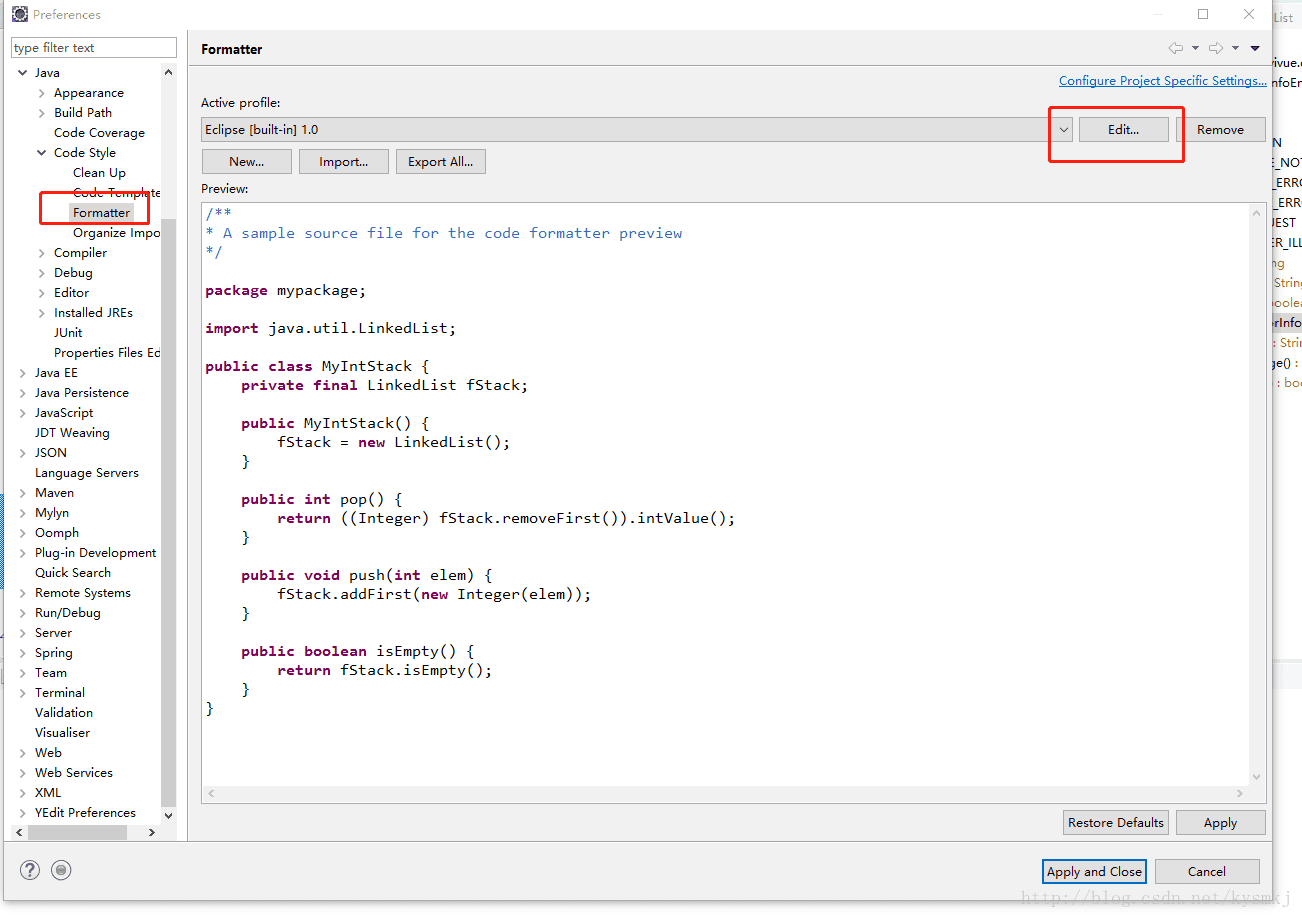Select Validation in the tree
The width and height of the screenshot is (1302, 918).
click(x=64, y=713)
